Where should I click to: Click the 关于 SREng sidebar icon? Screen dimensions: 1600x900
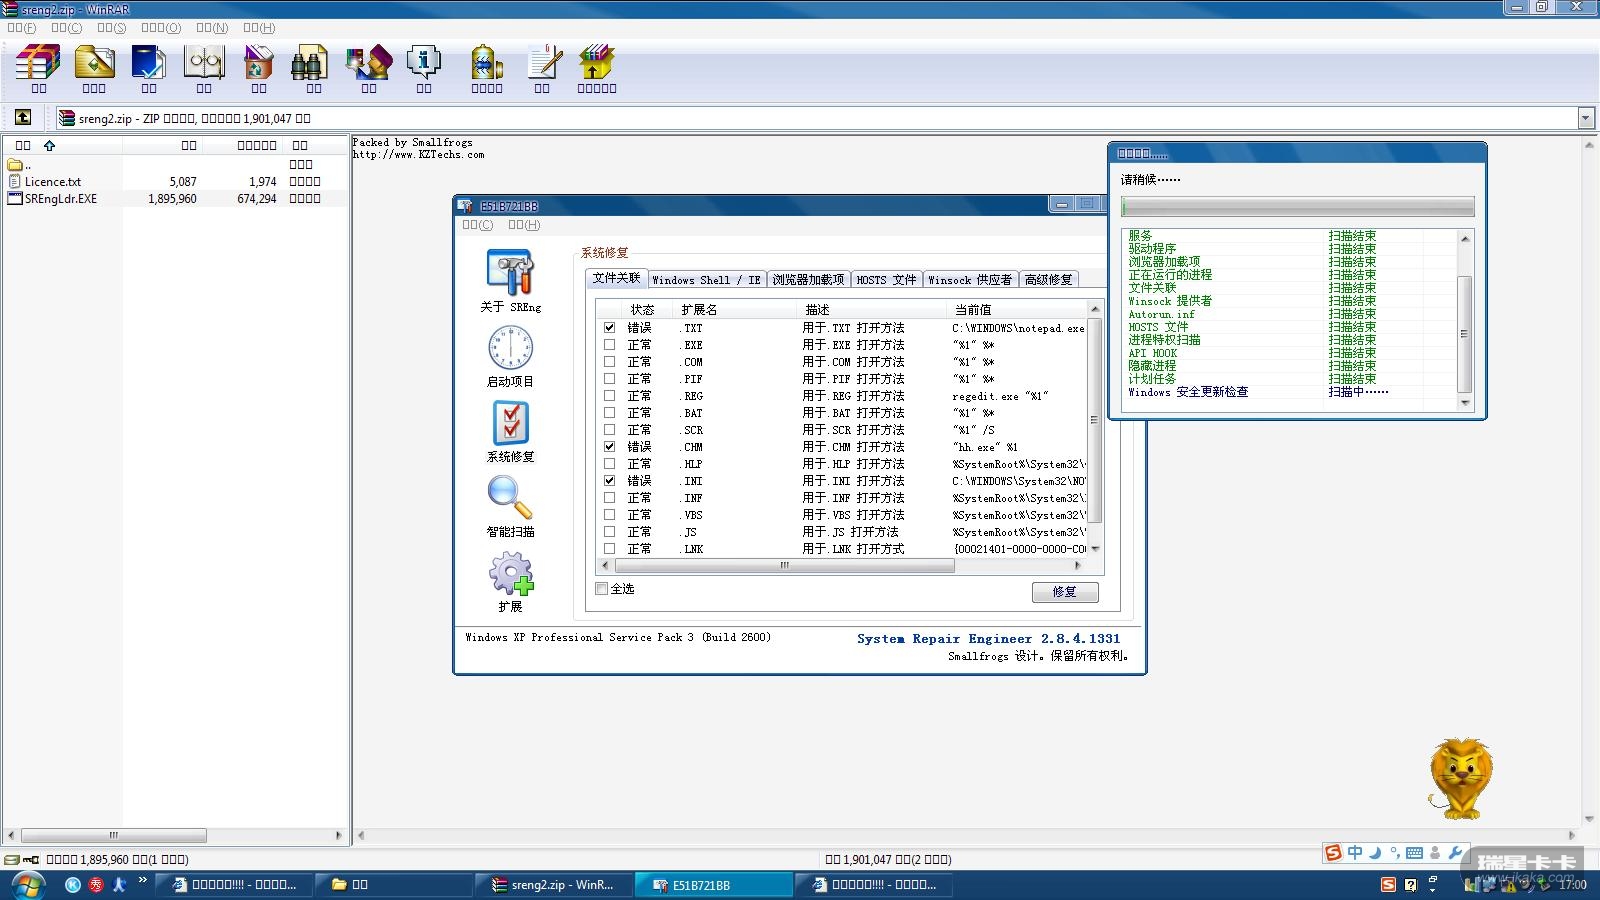510,273
